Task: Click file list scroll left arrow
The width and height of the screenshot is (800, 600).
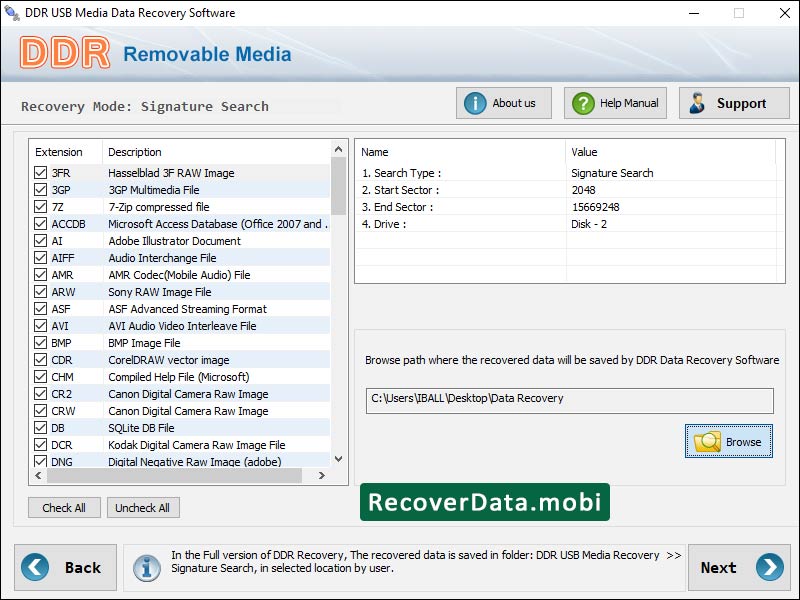Action: (x=38, y=476)
